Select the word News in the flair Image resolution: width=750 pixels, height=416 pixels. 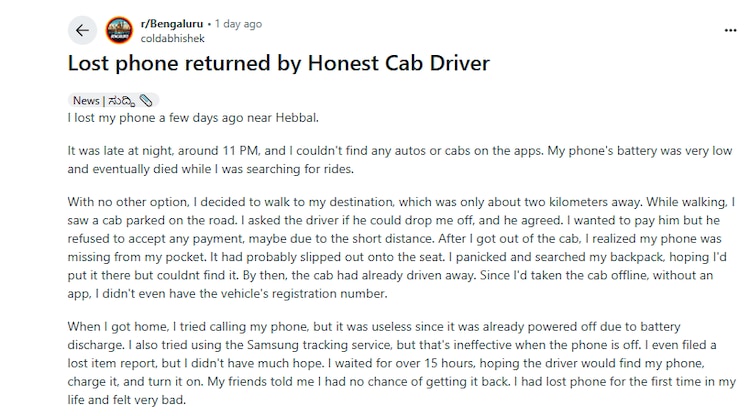click(86, 101)
